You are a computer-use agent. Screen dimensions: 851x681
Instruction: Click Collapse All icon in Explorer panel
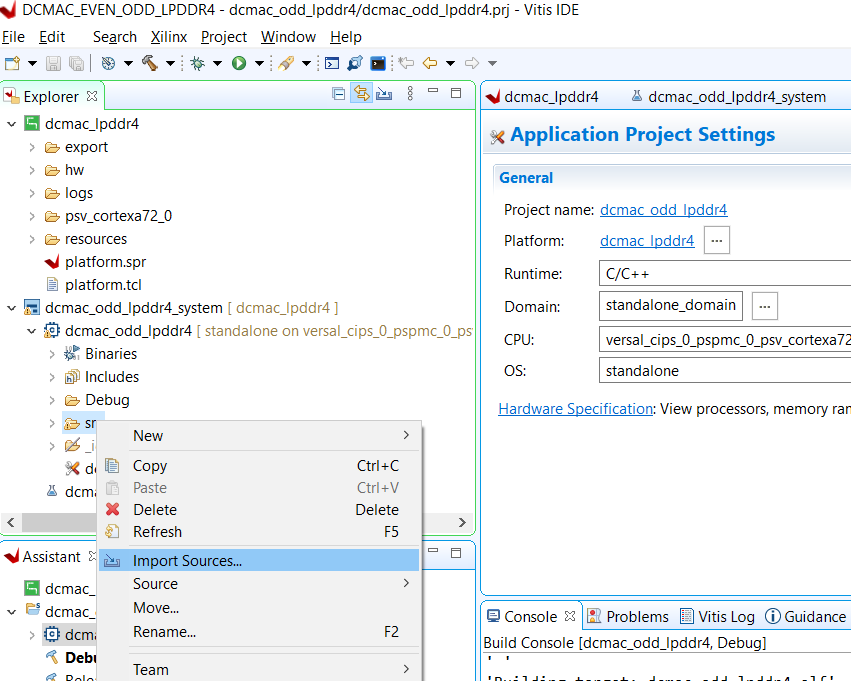pyautogui.click(x=338, y=94)
